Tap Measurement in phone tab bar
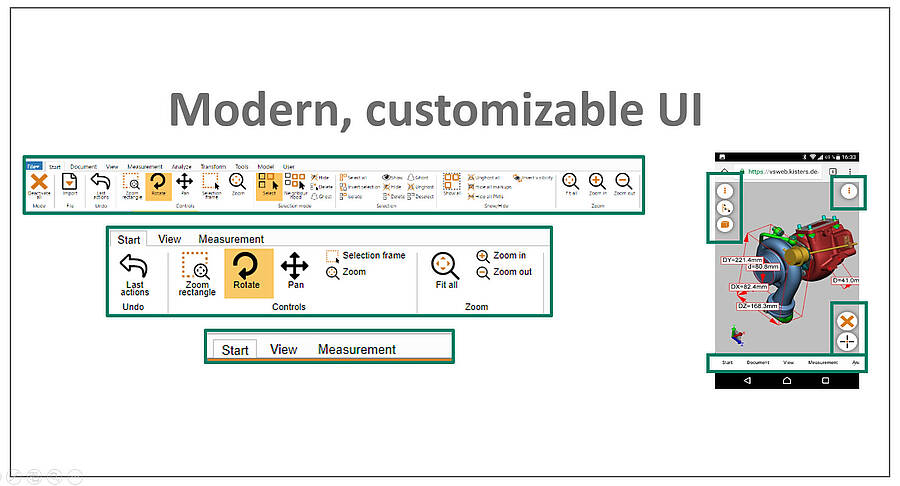Image resolution: width=900 pixels, height=486 pixels. 823,363
